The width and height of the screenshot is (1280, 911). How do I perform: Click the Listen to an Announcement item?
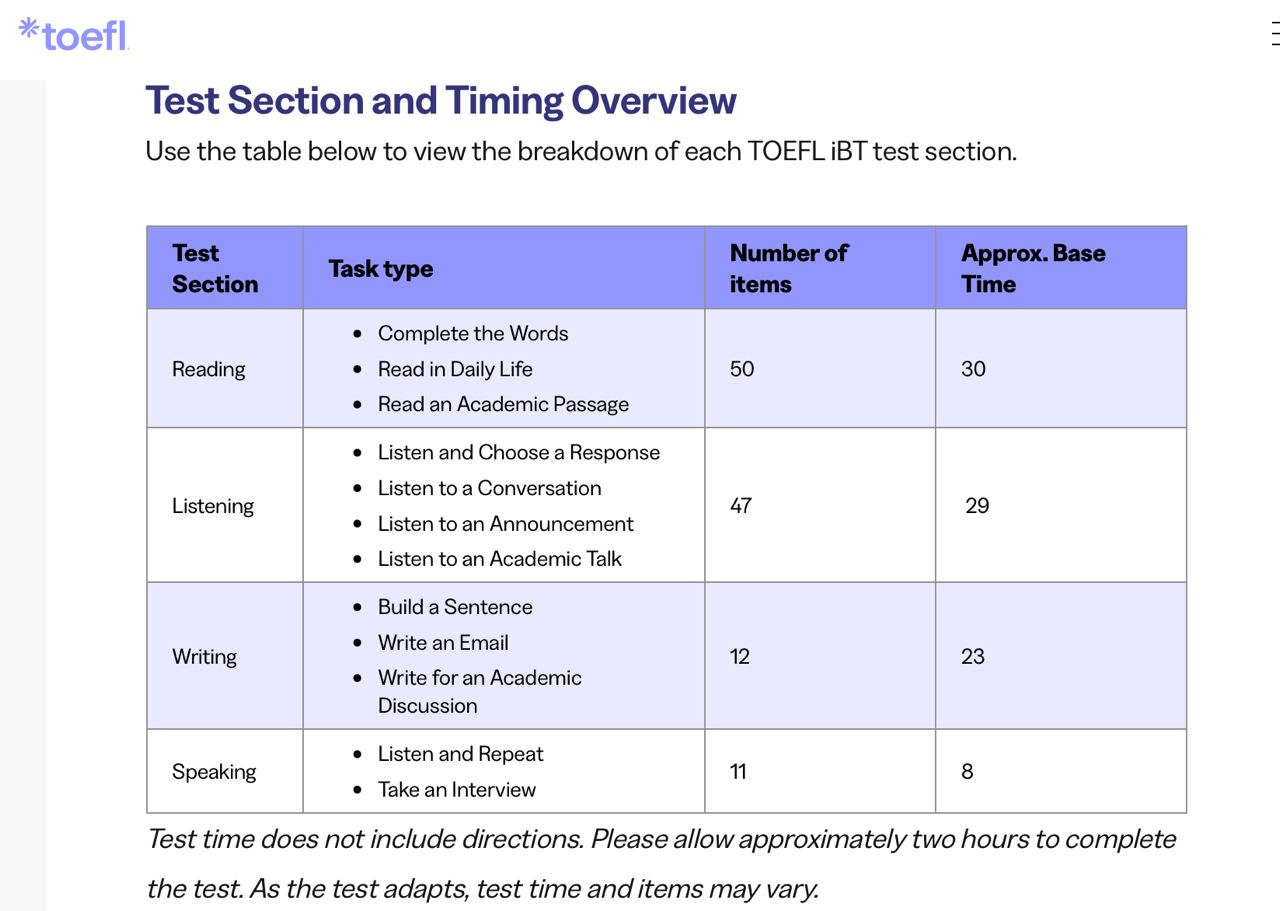coord(505,524)
